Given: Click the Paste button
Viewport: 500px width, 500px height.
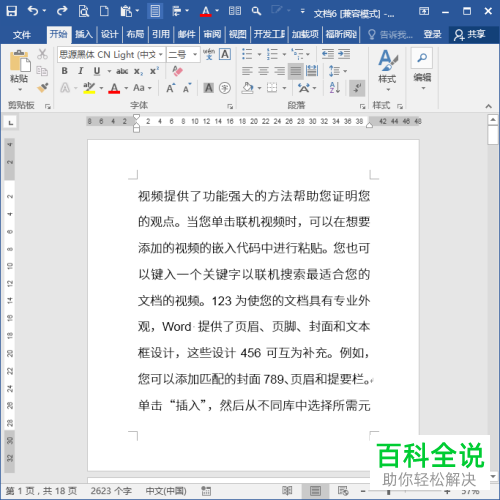Looking at the screenshot, I should click(x=19, y=71).
